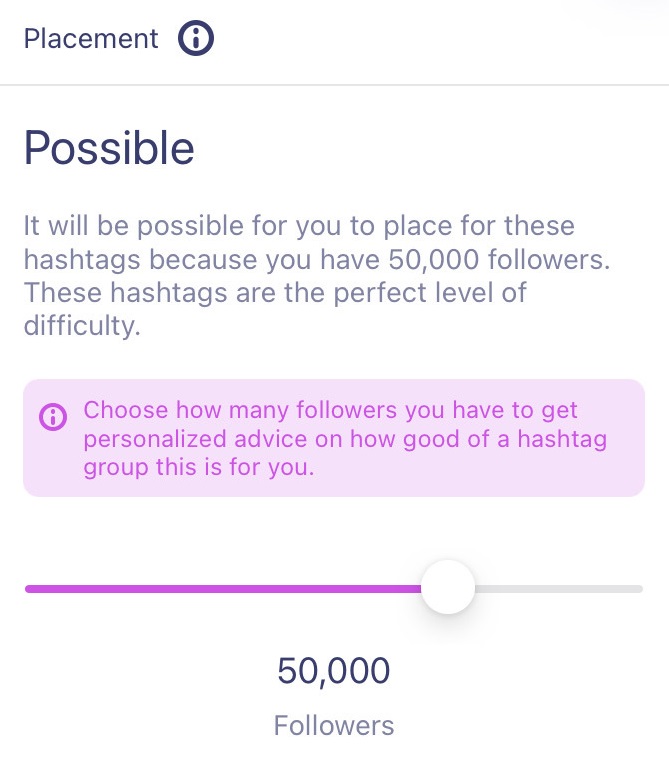
Task: Click the divider line under Placement header
Action: point(334,85)
